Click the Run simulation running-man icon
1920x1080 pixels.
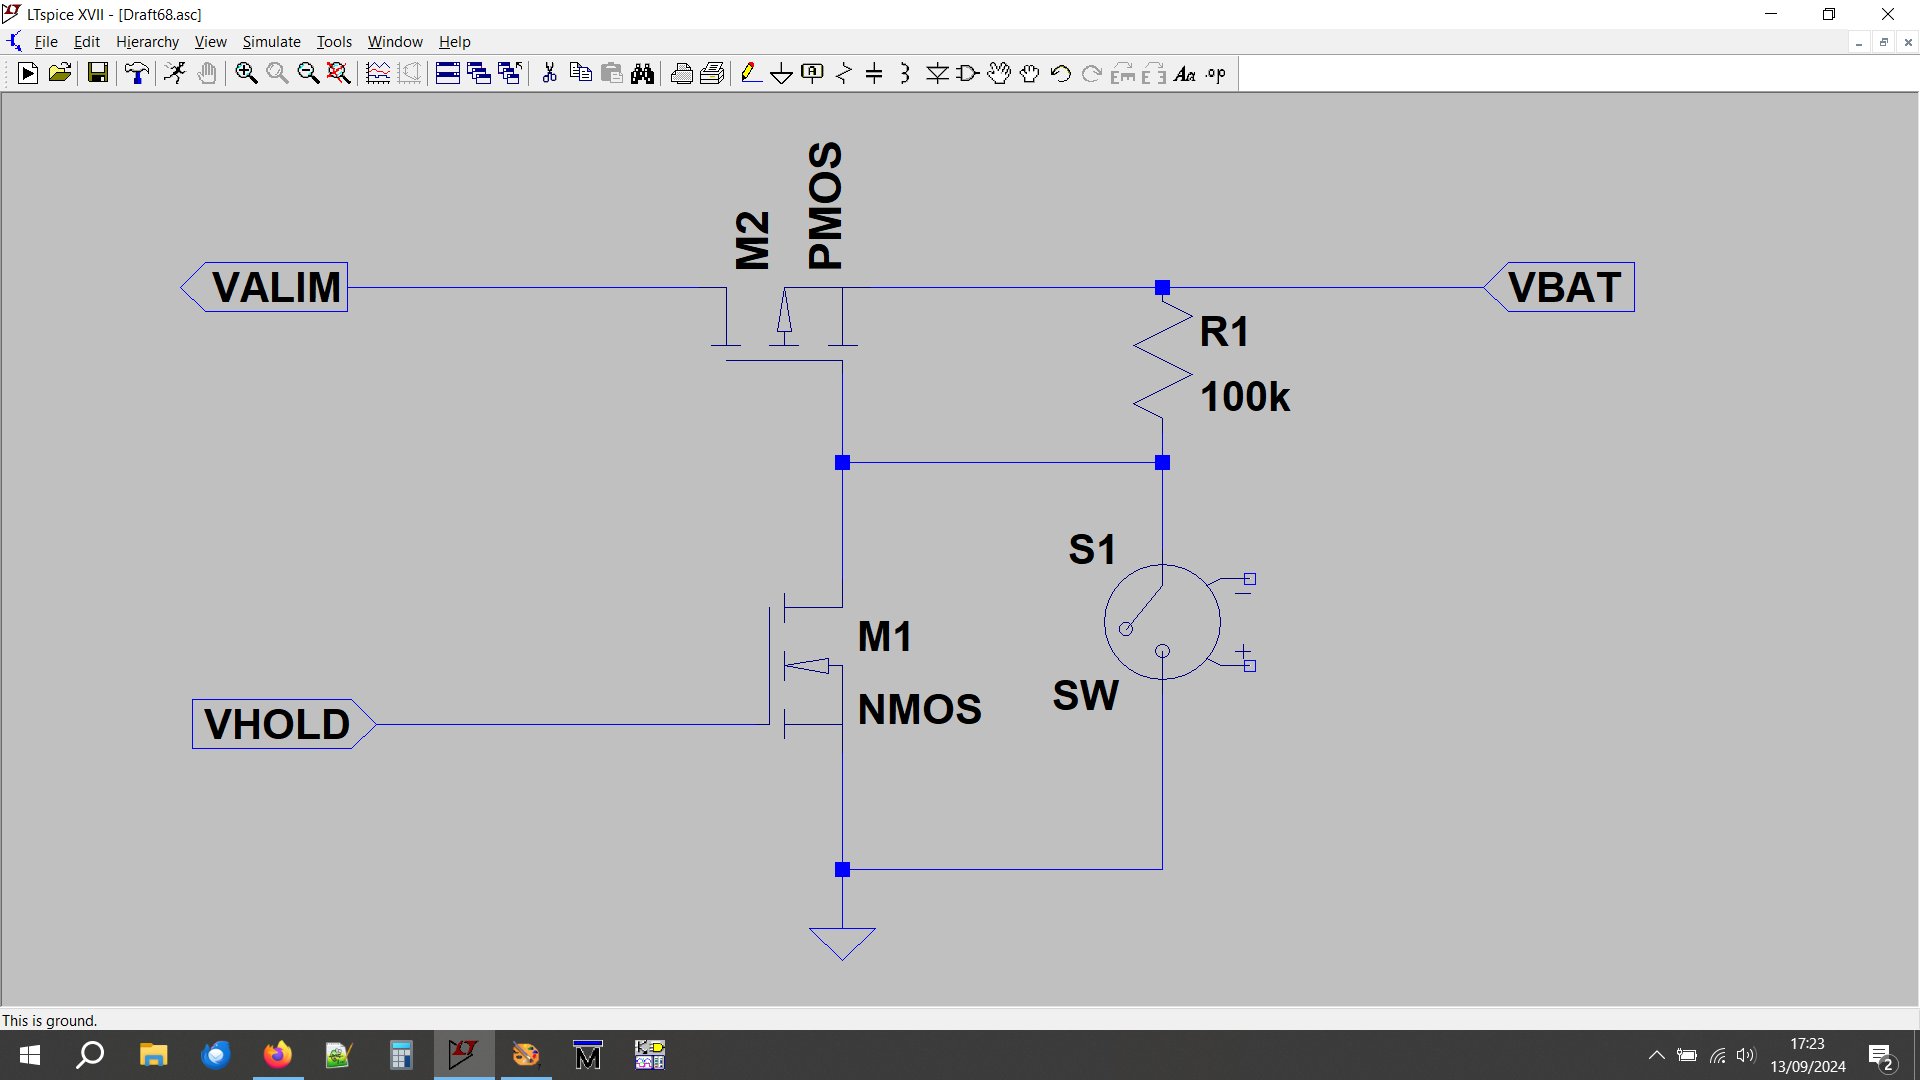[175, 73]
